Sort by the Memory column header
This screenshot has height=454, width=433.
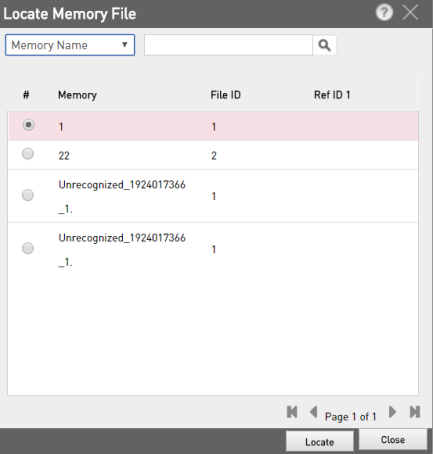tap(77, 95)
